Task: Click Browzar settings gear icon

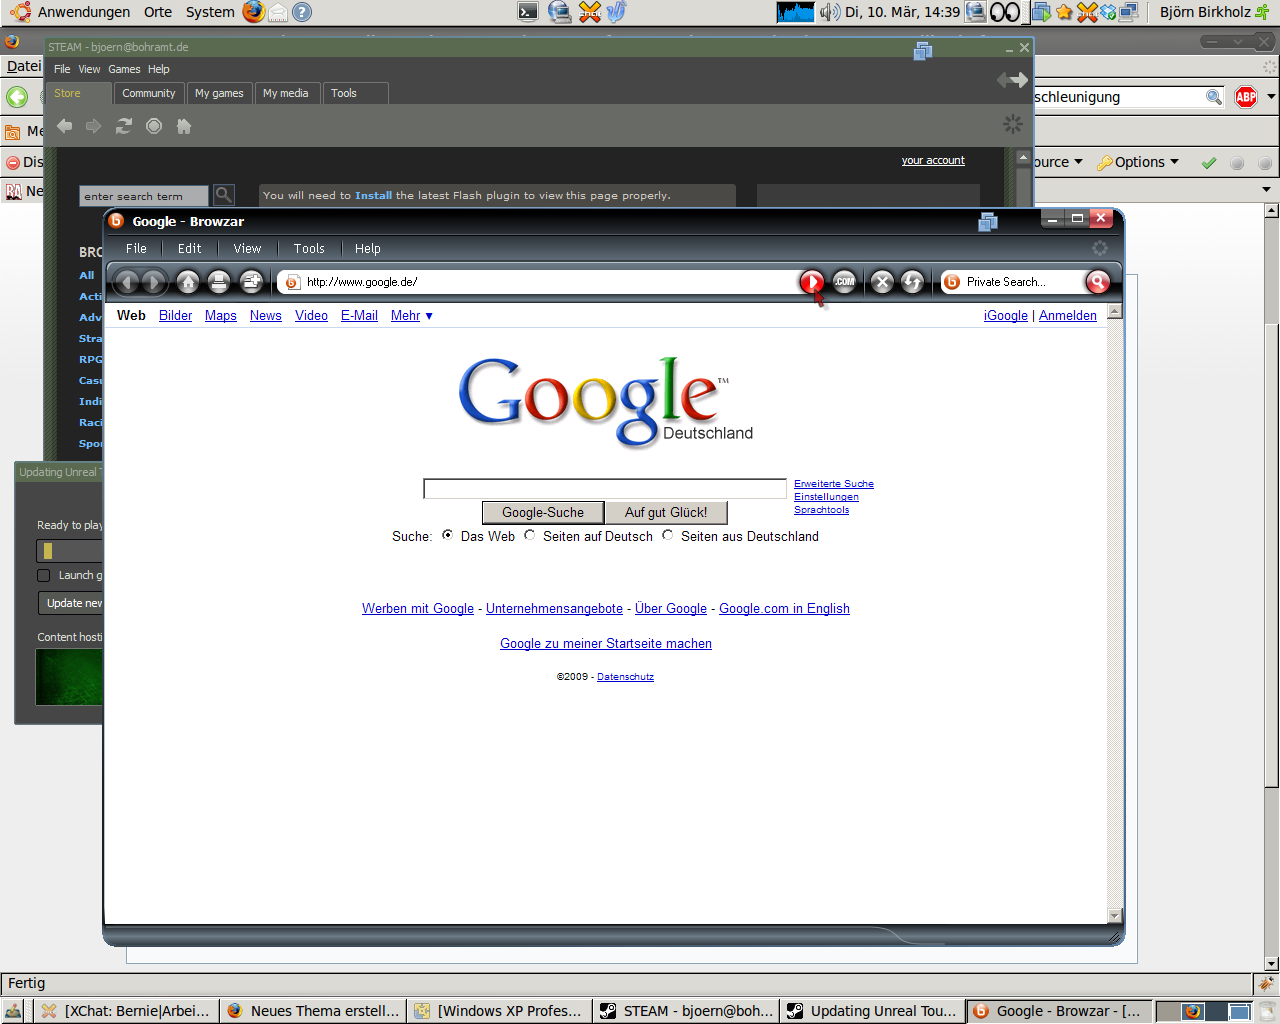Action: click(1100, 248)
